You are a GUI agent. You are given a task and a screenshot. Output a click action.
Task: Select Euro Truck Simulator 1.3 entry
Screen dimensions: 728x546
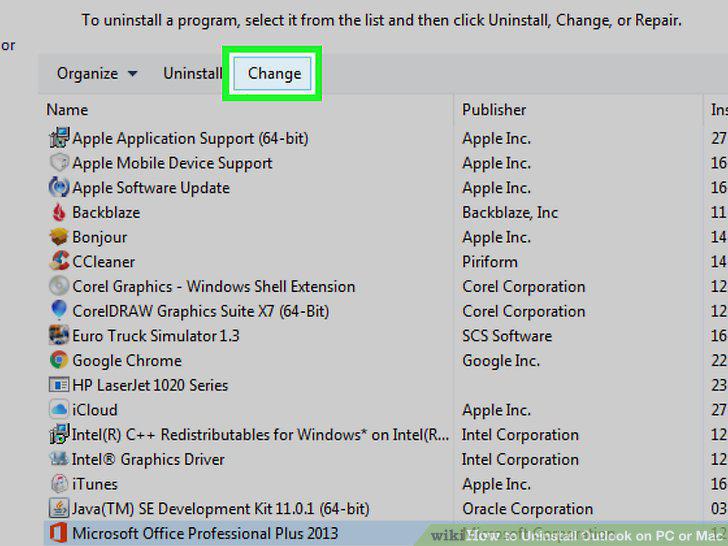(x=156, y=336)
